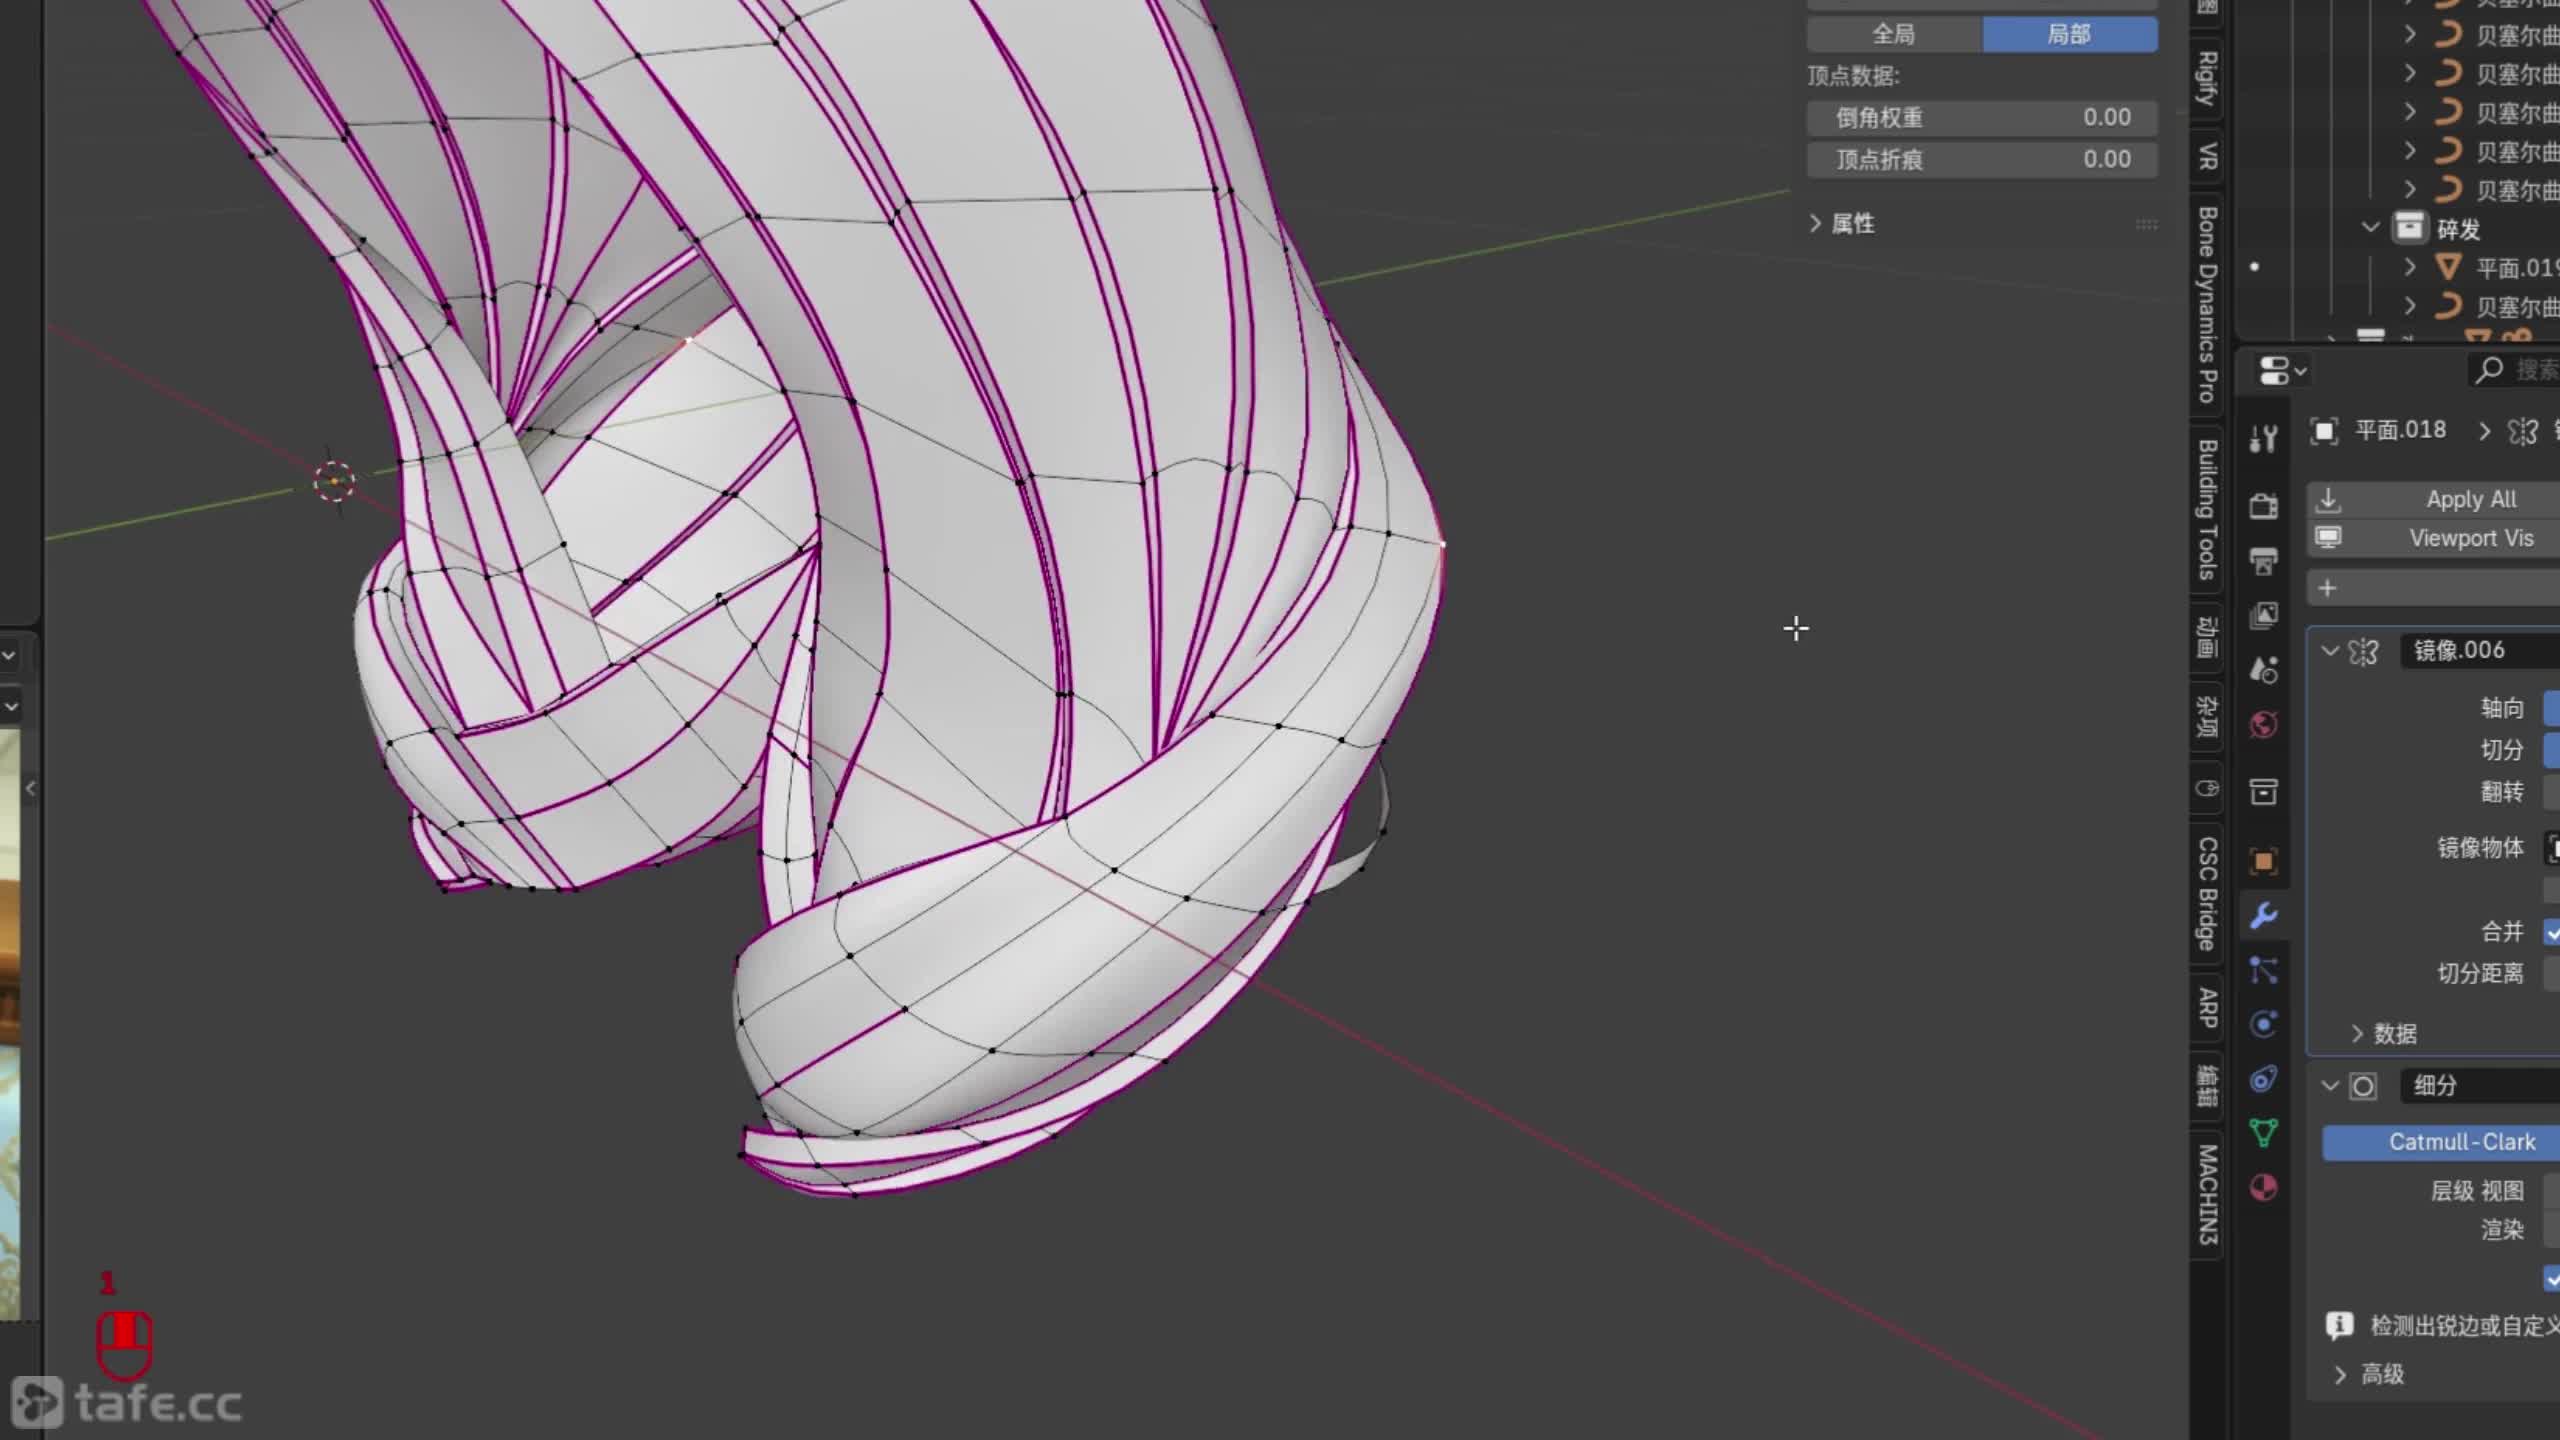Select 局部 (Local) transform space

2069,34
